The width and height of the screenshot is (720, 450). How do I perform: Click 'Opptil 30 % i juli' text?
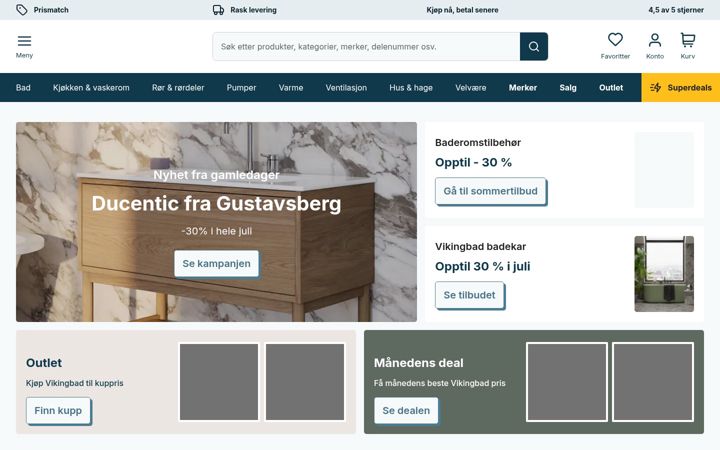click(x=482, y=266)
